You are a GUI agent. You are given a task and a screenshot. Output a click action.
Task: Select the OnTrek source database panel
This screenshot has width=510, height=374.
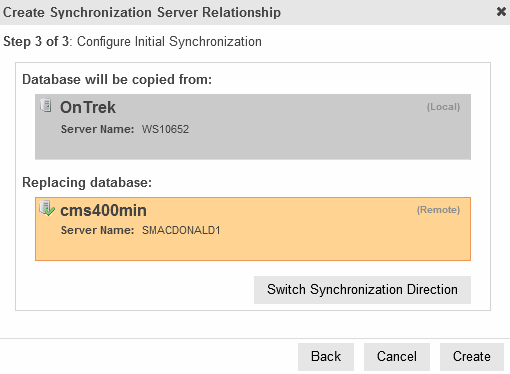[253, 127]
